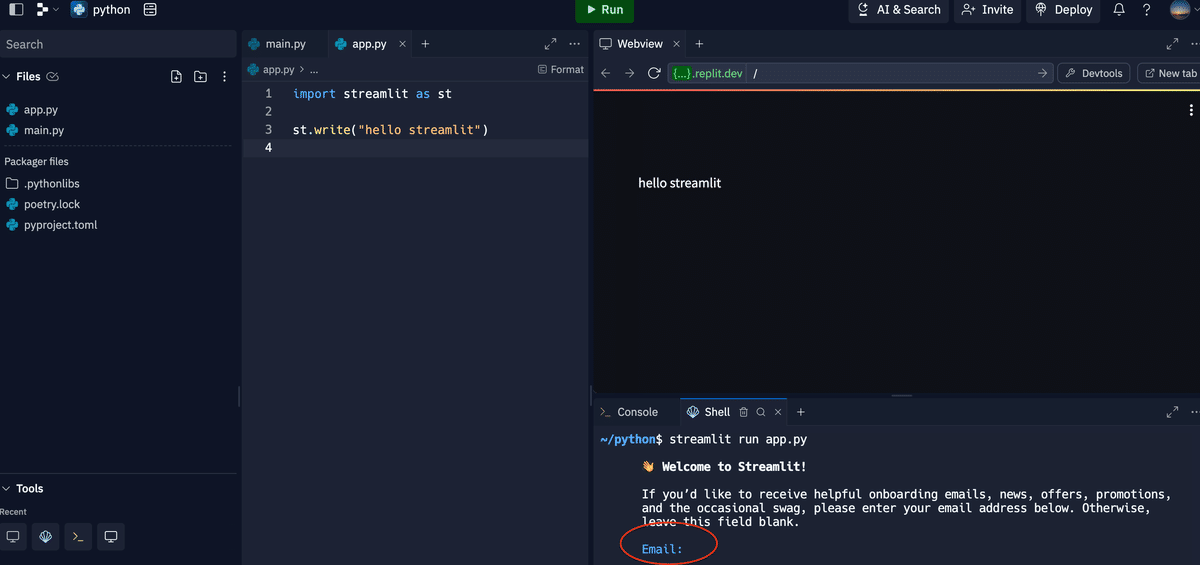Focus the file Search field
The image size is (1200, 565).
click(118, 44)
